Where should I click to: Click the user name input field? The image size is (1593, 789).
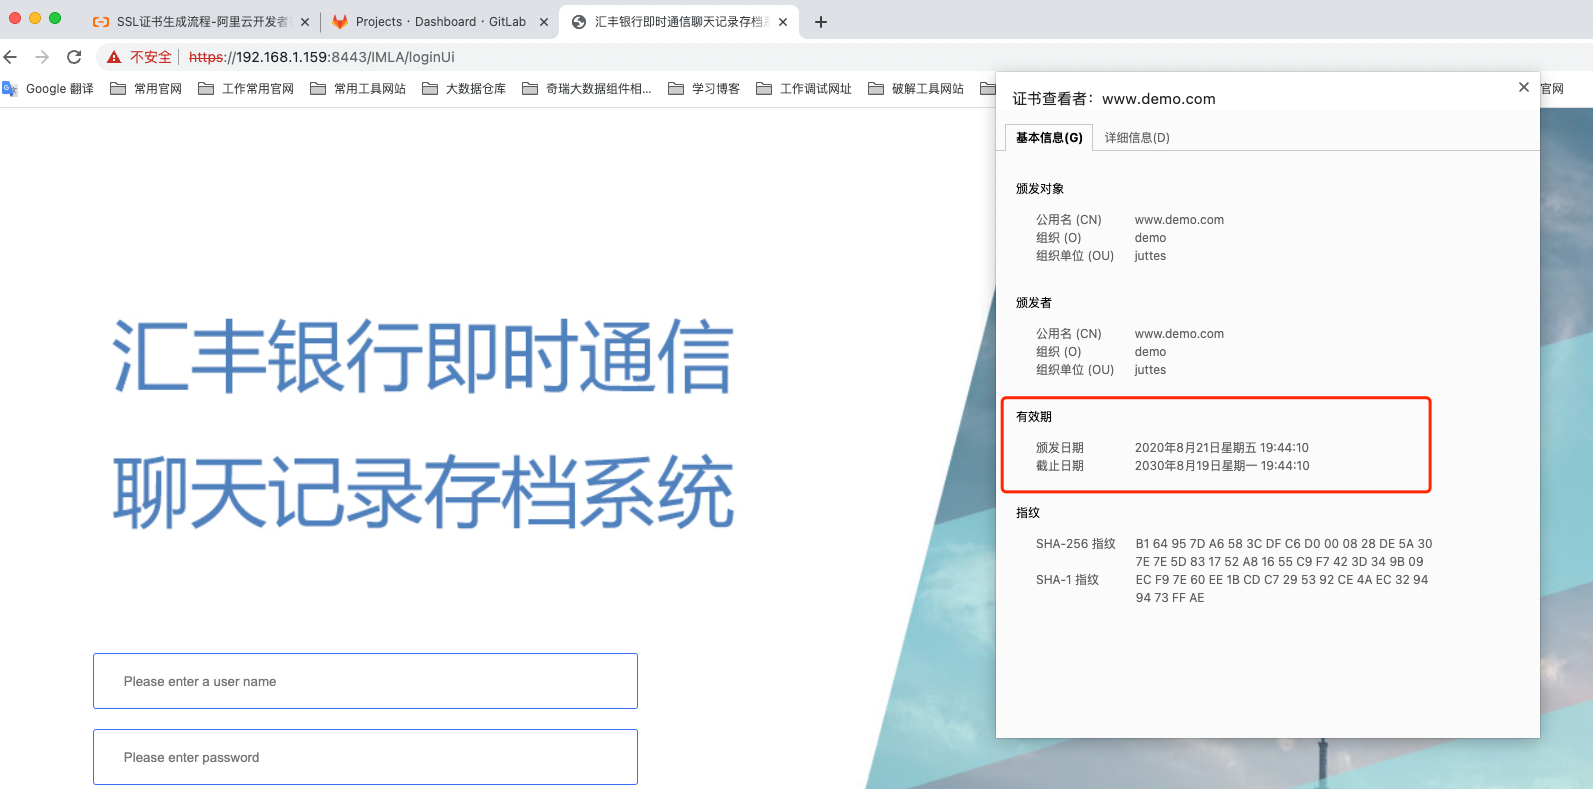pos(365,681)
